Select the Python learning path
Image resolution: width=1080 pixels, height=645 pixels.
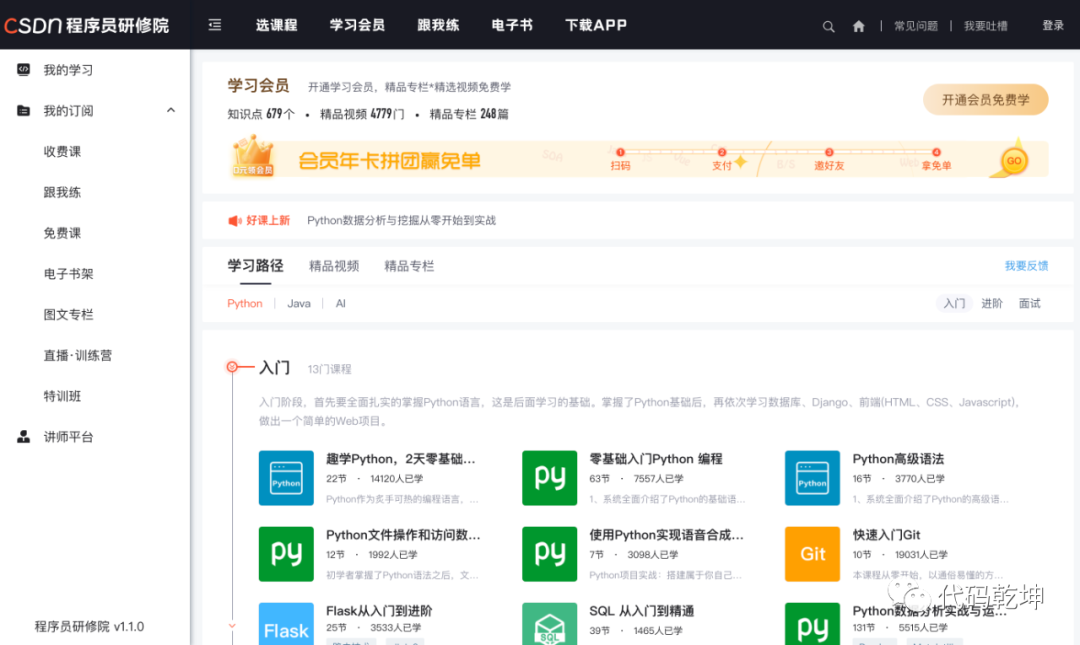[245, 304]
